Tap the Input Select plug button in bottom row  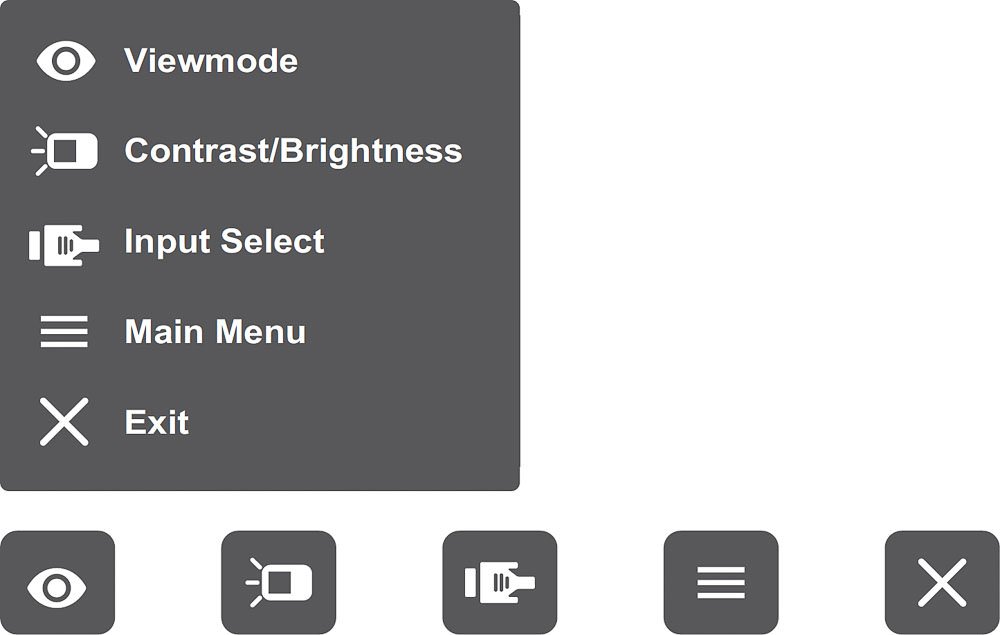point(500,582)
